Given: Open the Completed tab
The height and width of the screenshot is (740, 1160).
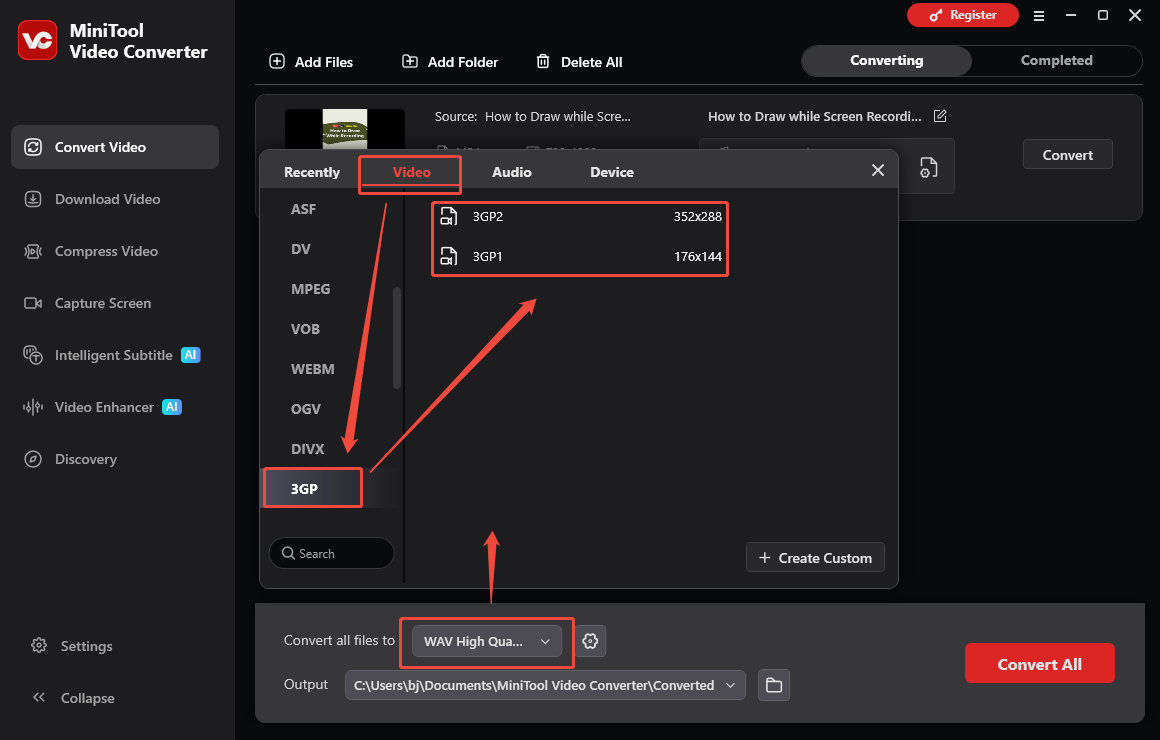Looking at the screenshot, I should (1056, 61).
